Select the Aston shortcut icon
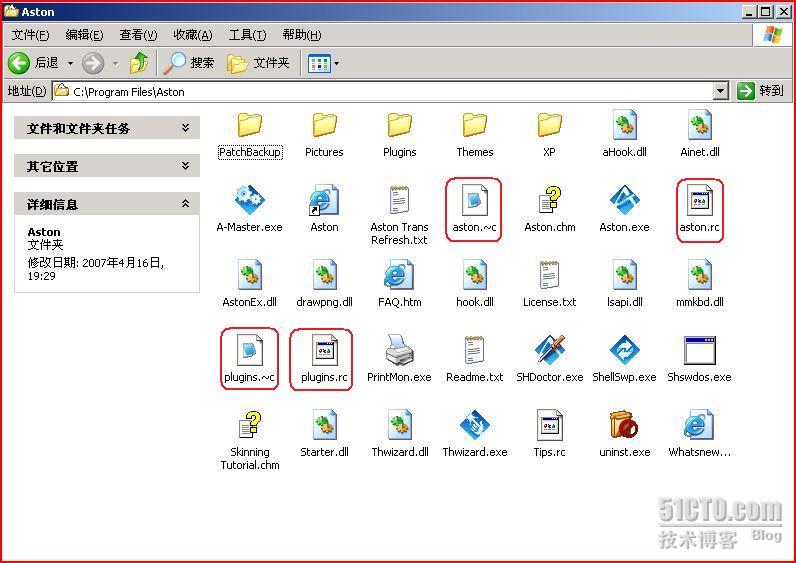The height and width of the screenshot is (563, 796). coord(324,200)
